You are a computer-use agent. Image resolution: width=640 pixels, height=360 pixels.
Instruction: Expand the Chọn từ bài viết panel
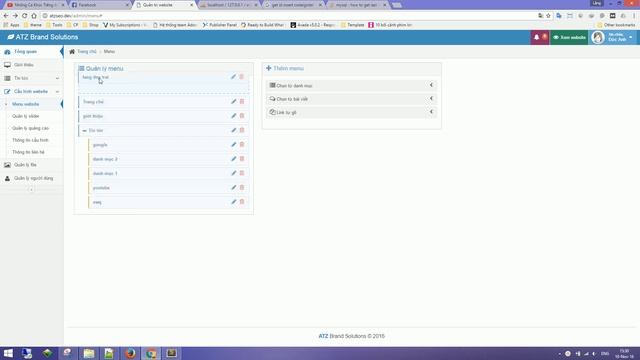tap(351, 99)
